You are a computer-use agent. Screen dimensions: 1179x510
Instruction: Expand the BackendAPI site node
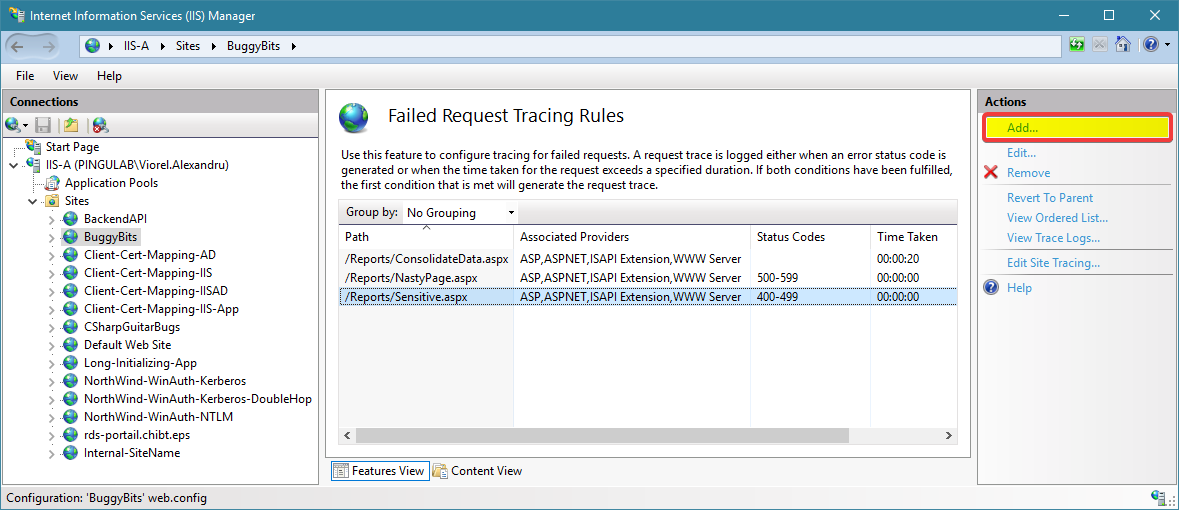pyautogui.click(x=51, y=219)
